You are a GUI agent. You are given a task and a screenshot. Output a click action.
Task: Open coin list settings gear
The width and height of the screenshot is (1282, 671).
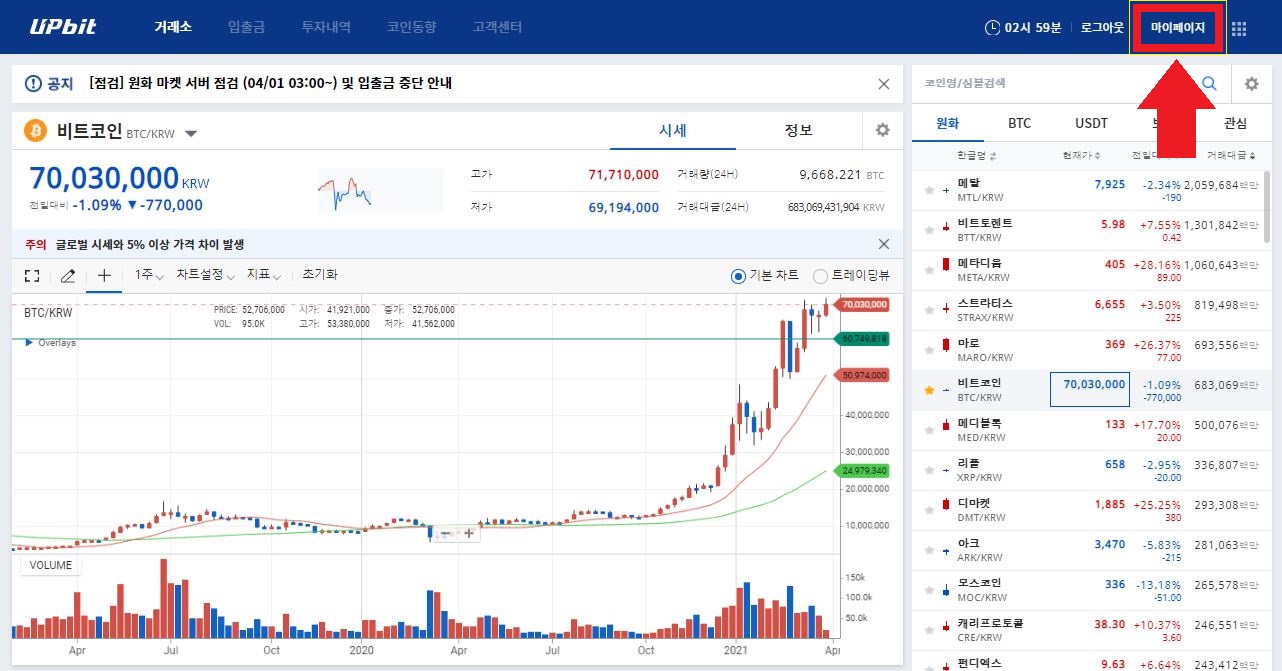1251,84
